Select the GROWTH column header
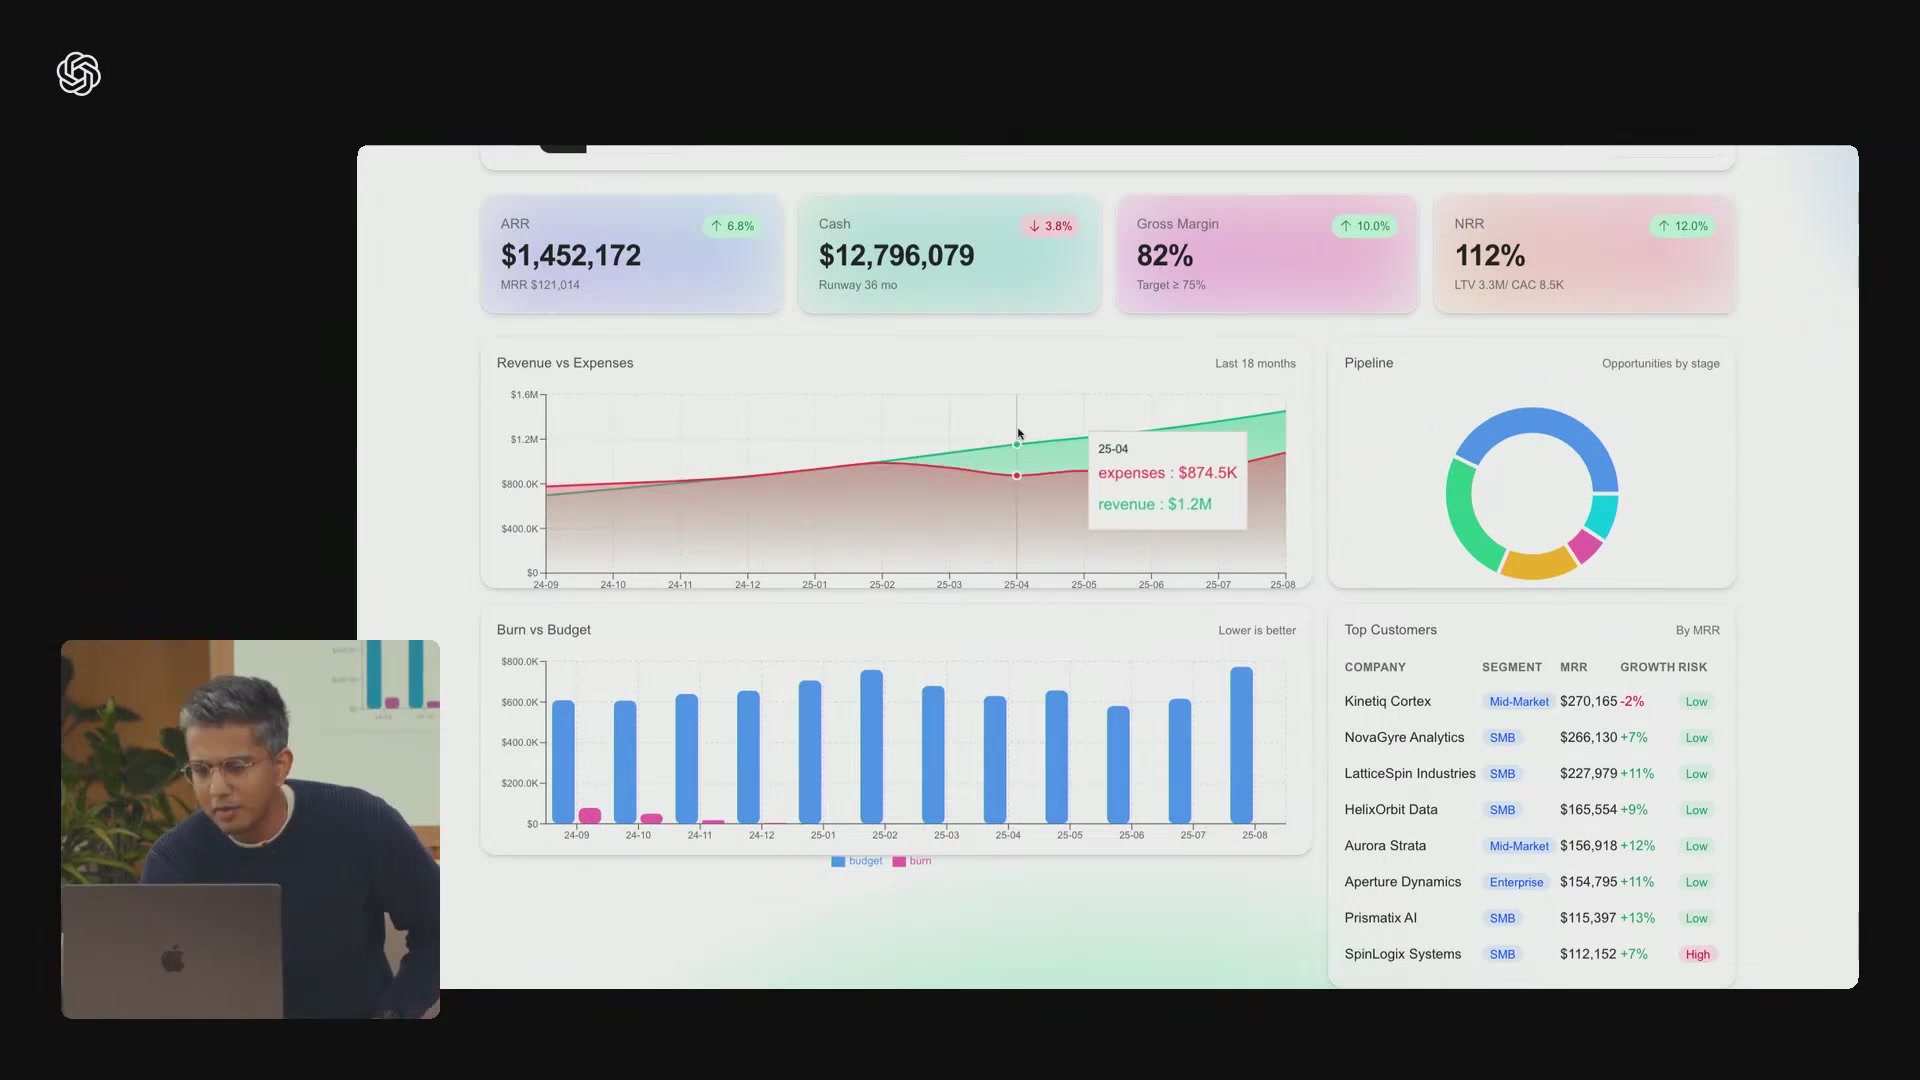This screenshot has height=1080, width=1920. tap(1643, 667)
